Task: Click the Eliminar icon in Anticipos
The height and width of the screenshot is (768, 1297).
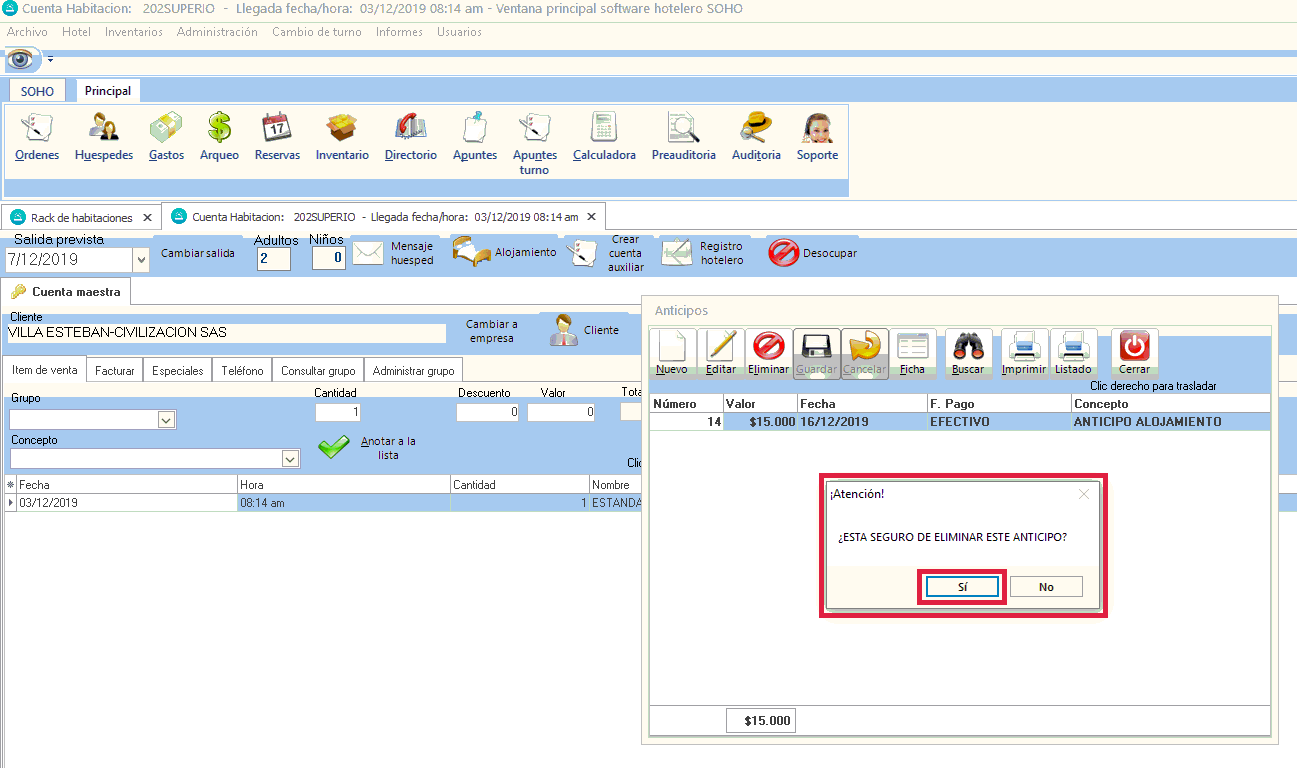Action: pos(768,347)
